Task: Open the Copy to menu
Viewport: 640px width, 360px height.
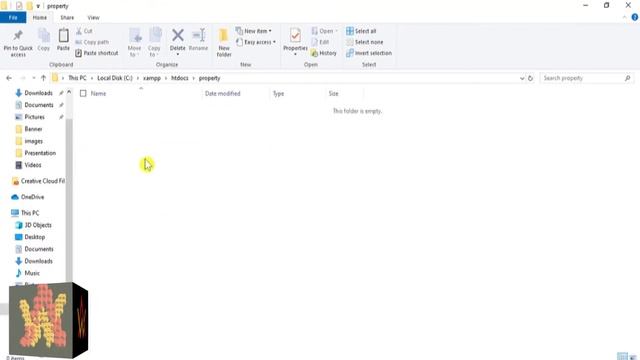Action: tap(154, 42)
